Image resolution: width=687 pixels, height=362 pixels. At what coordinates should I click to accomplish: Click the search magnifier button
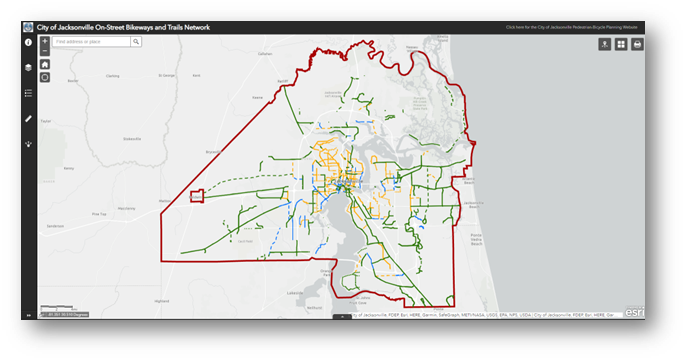[x=136, y=42]
